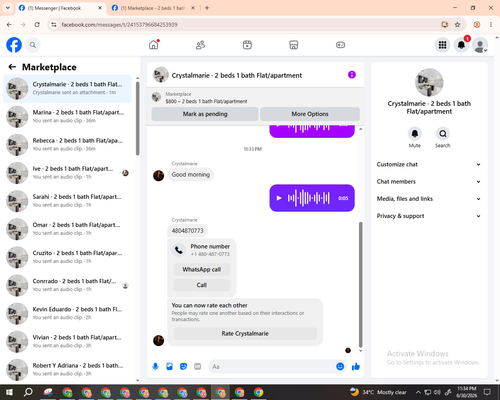500x400 pixels.
Task: Open Conrrado conversation
Action: (67, 285)
